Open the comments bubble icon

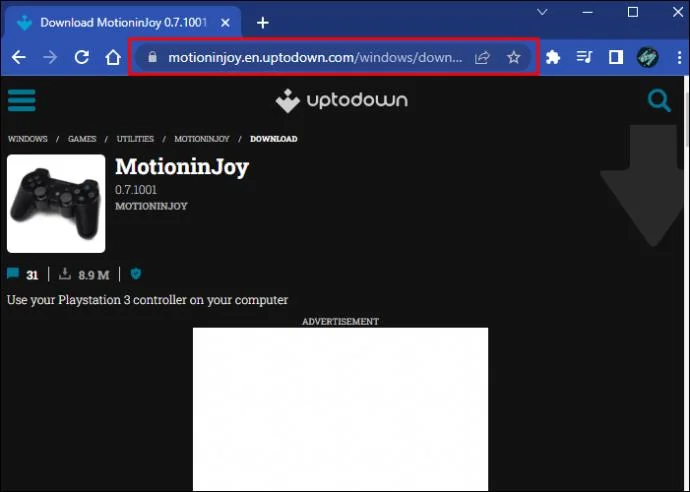[13, 274]
